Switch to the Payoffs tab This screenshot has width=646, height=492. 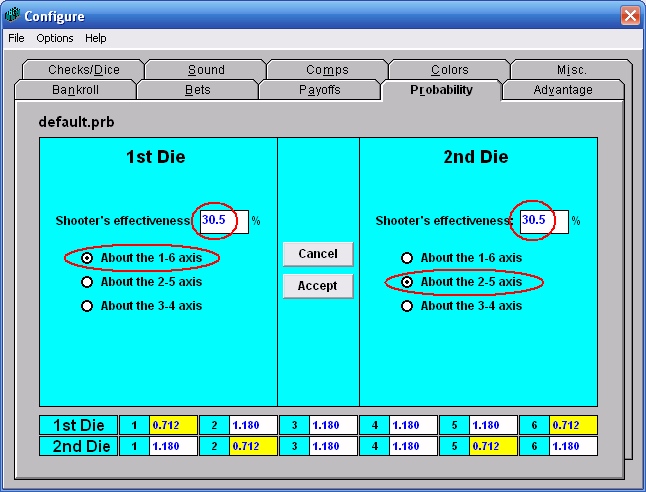coord(319,90)
